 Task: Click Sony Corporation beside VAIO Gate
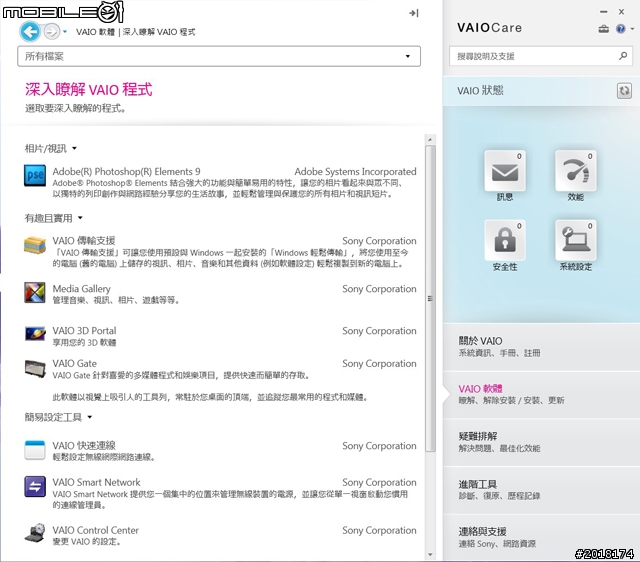379,363
